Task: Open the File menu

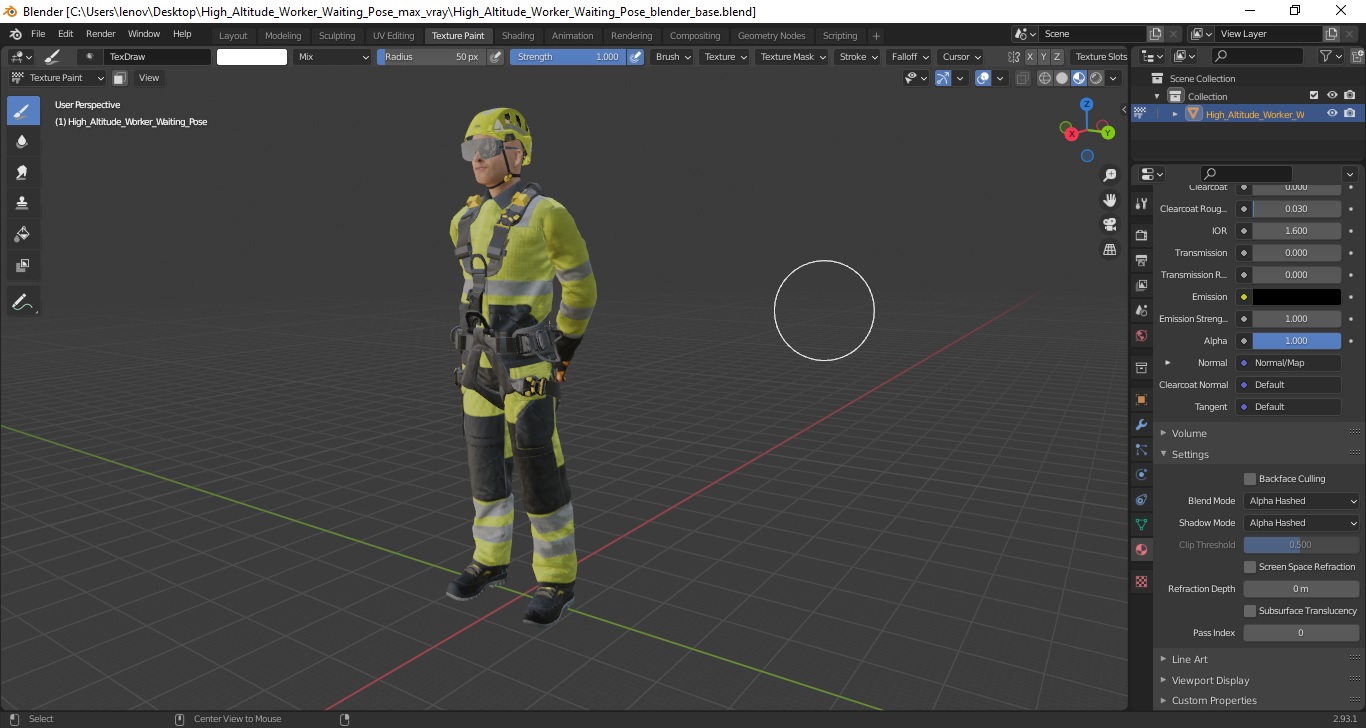Action: (38, 34)
